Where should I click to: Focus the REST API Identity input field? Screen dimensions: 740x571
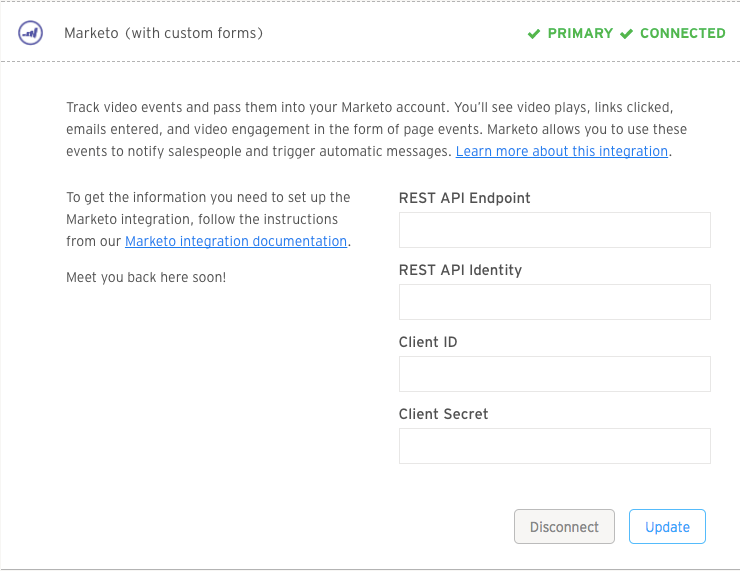[555, 302]
